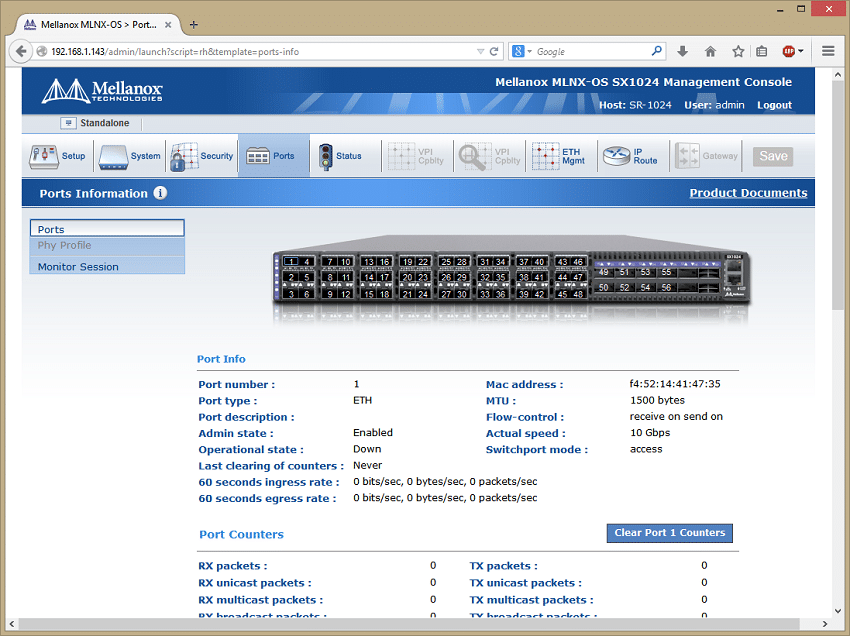Click the address bar URL field
The height and width of the screenshot is (636, 850).
pos(260,52)
